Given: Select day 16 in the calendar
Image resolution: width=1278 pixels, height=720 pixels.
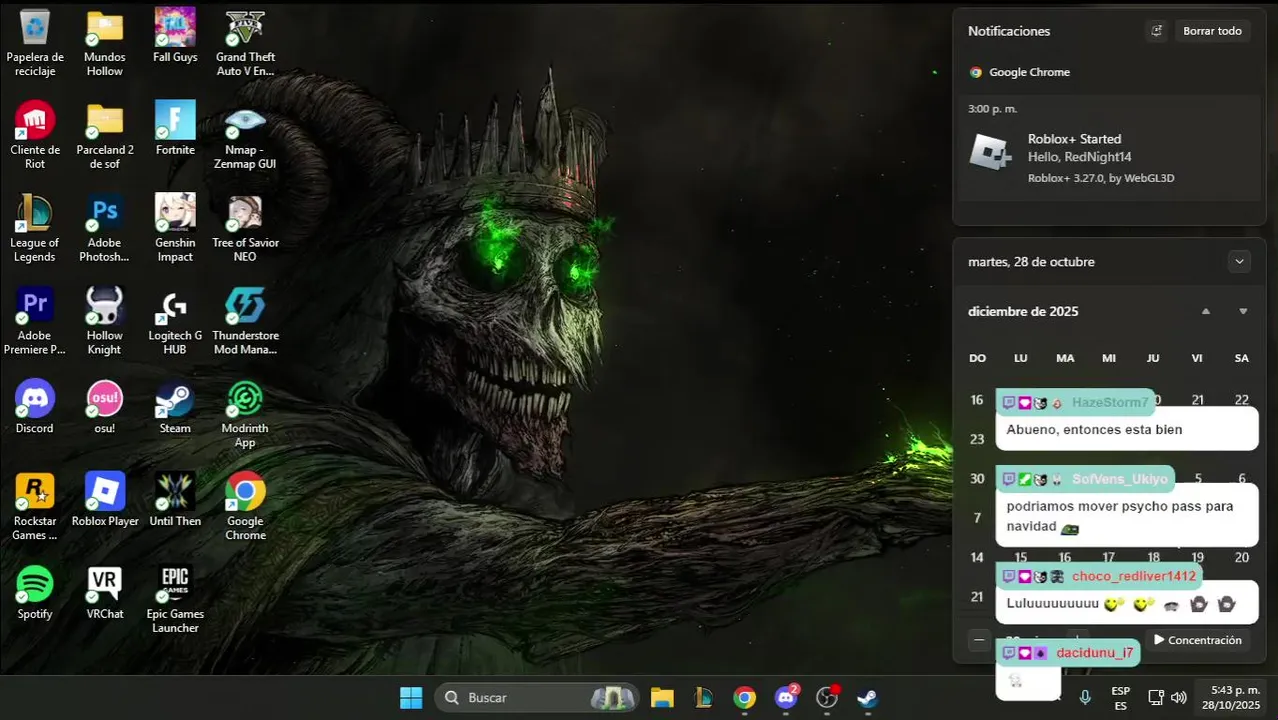Looking at the screenshot, I should [977, 400].
